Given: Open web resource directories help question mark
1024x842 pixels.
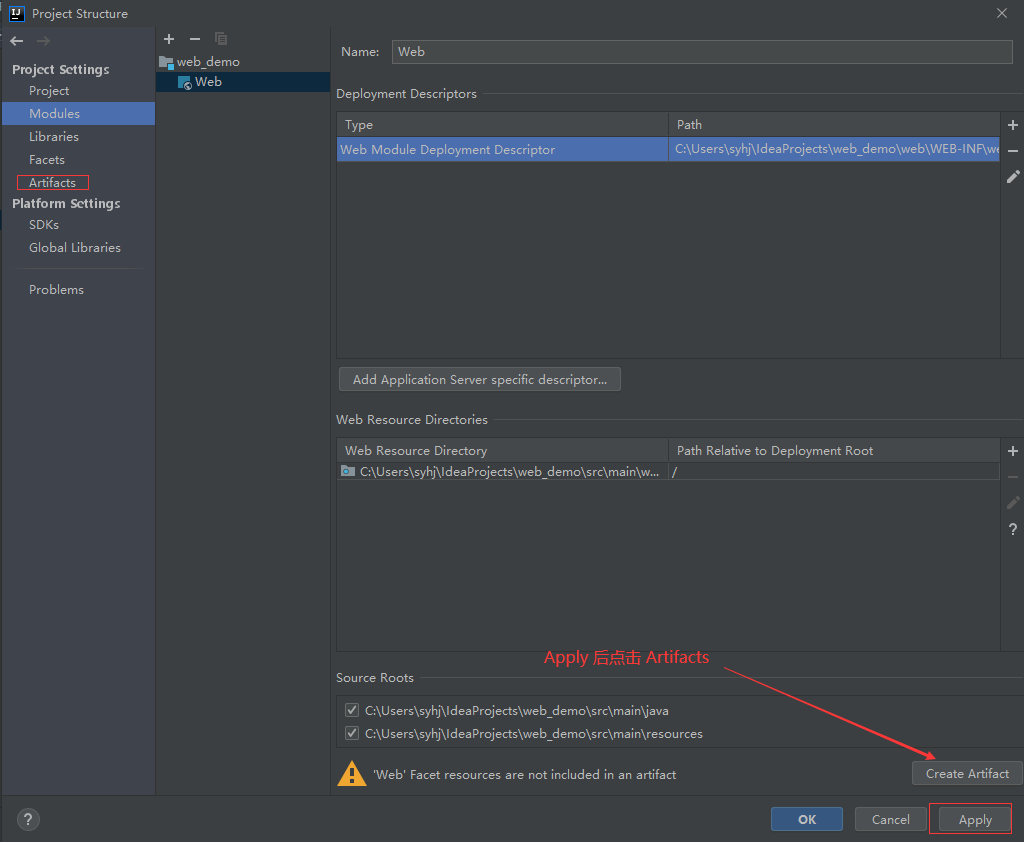Looking at the screenshot, I should point(1013,529).
